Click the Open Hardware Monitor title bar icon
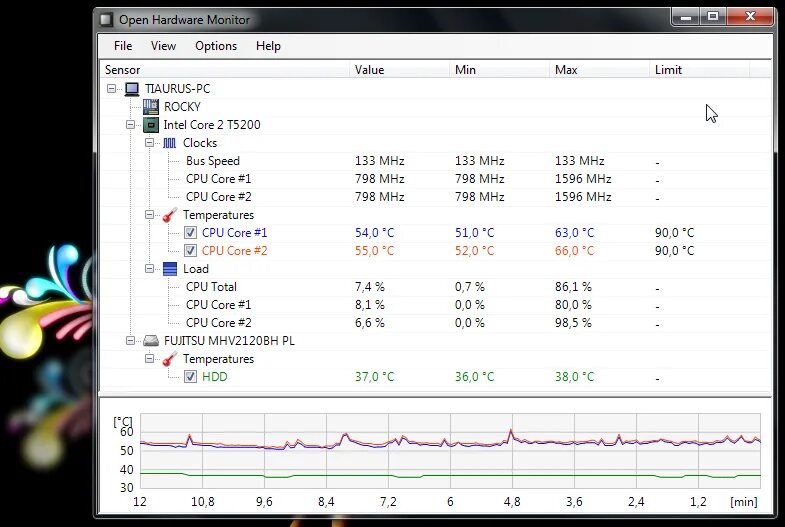Viewport: 785px width, 527px height. pyautogui.click(x=106, y=20)
